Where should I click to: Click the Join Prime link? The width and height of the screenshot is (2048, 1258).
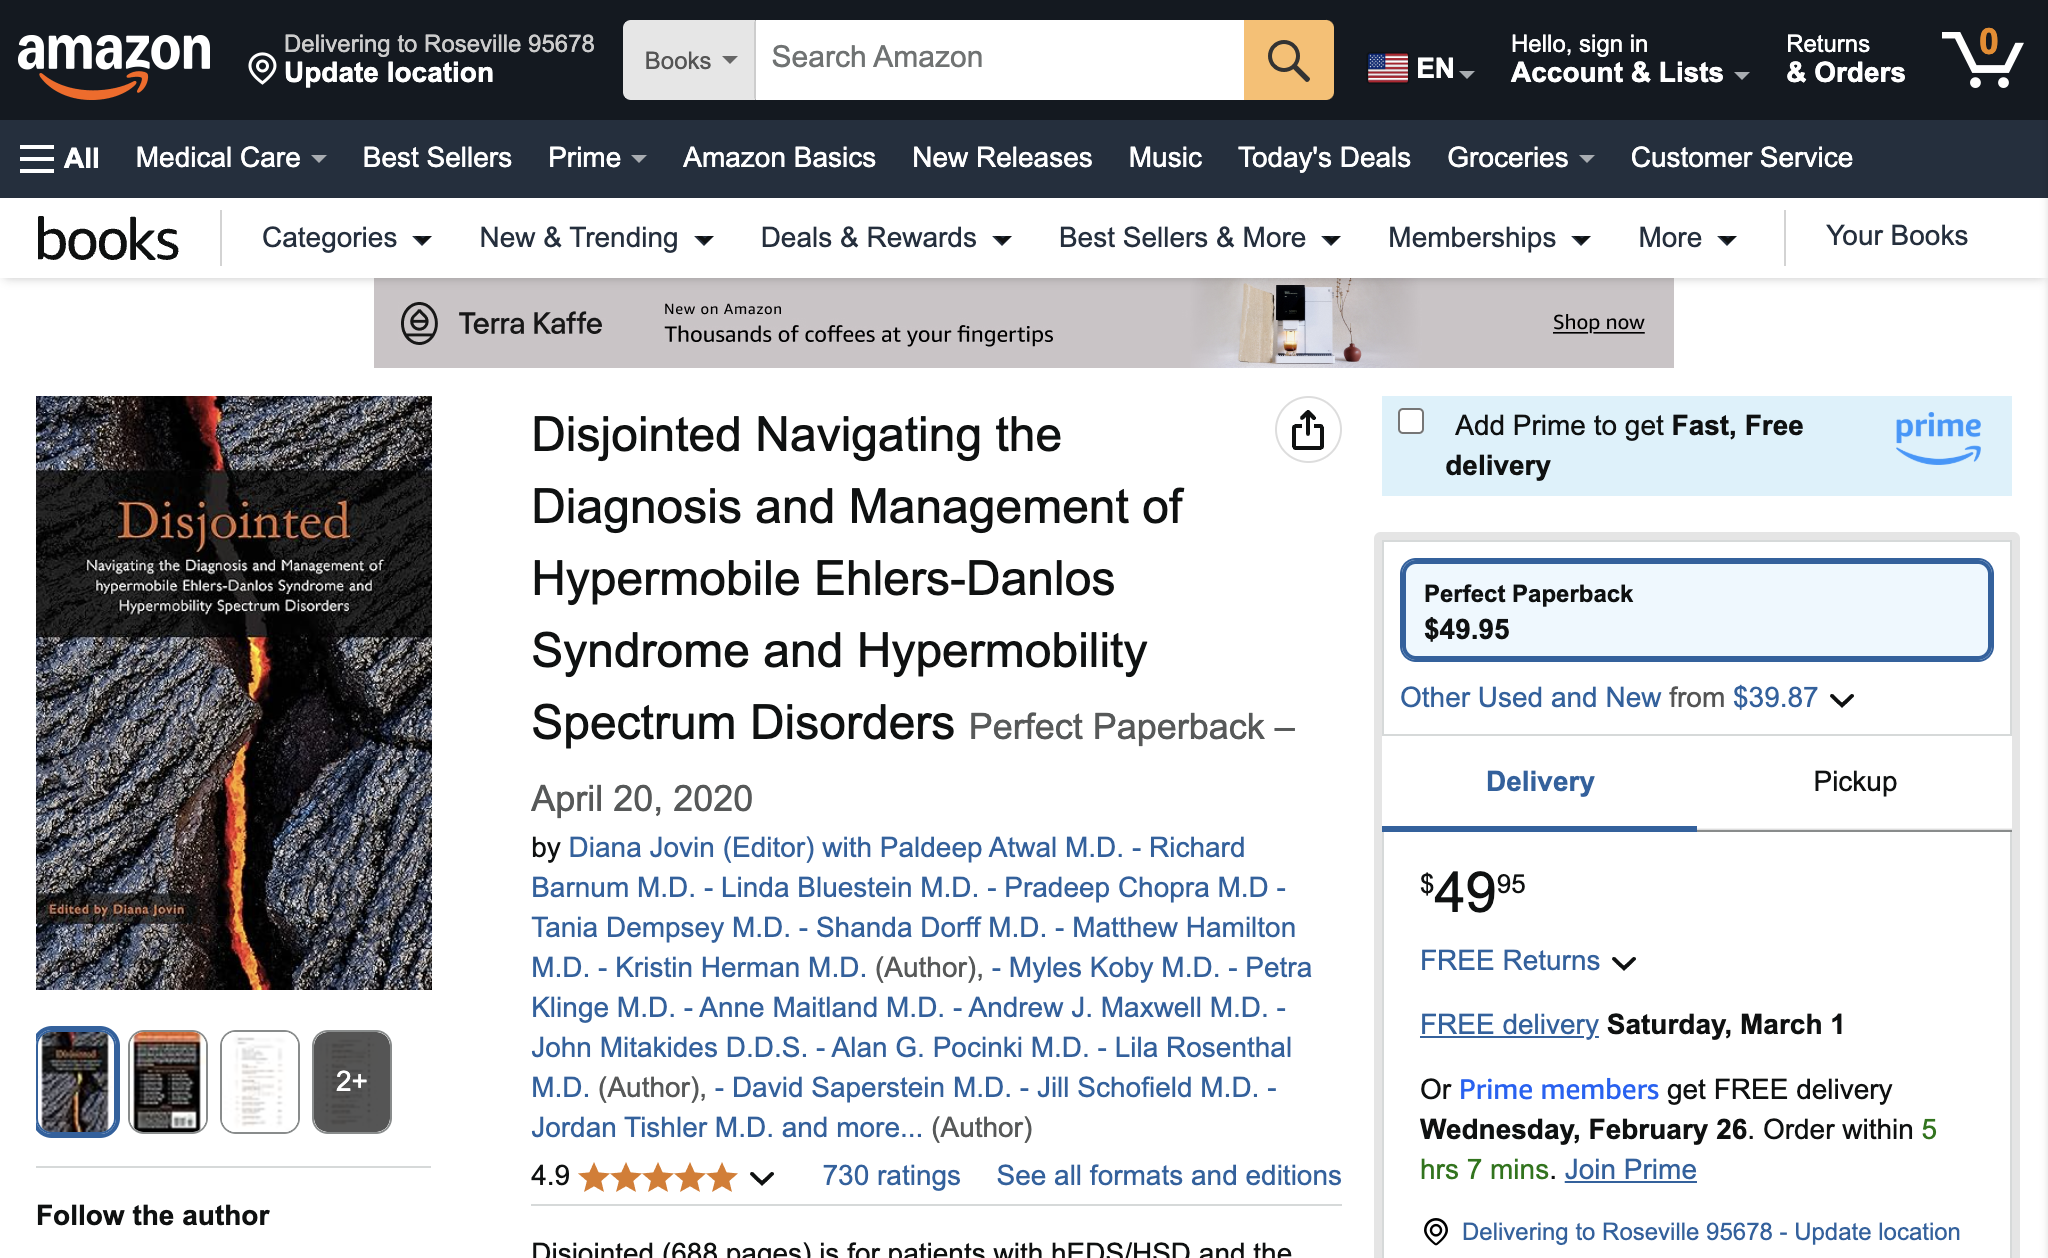[x=1630, y=1169]
